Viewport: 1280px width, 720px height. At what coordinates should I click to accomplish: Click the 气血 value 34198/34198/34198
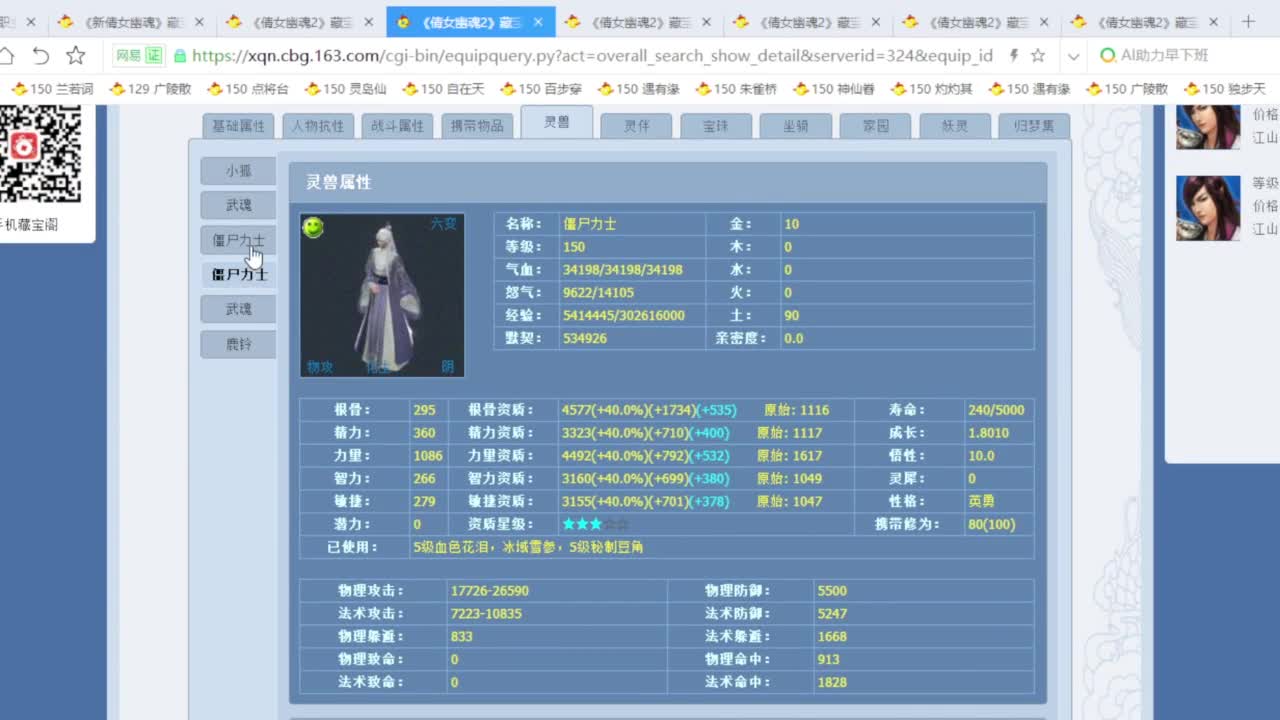point(622,270)
